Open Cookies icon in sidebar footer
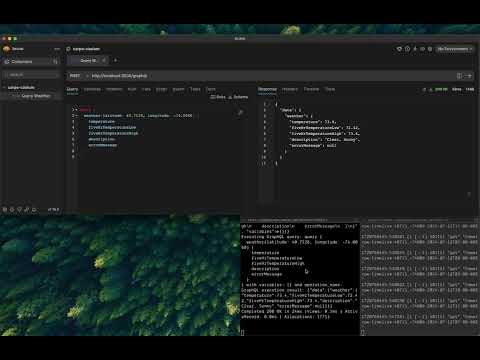This screenshot has height=360, width=480. click(x=12, y=210)
